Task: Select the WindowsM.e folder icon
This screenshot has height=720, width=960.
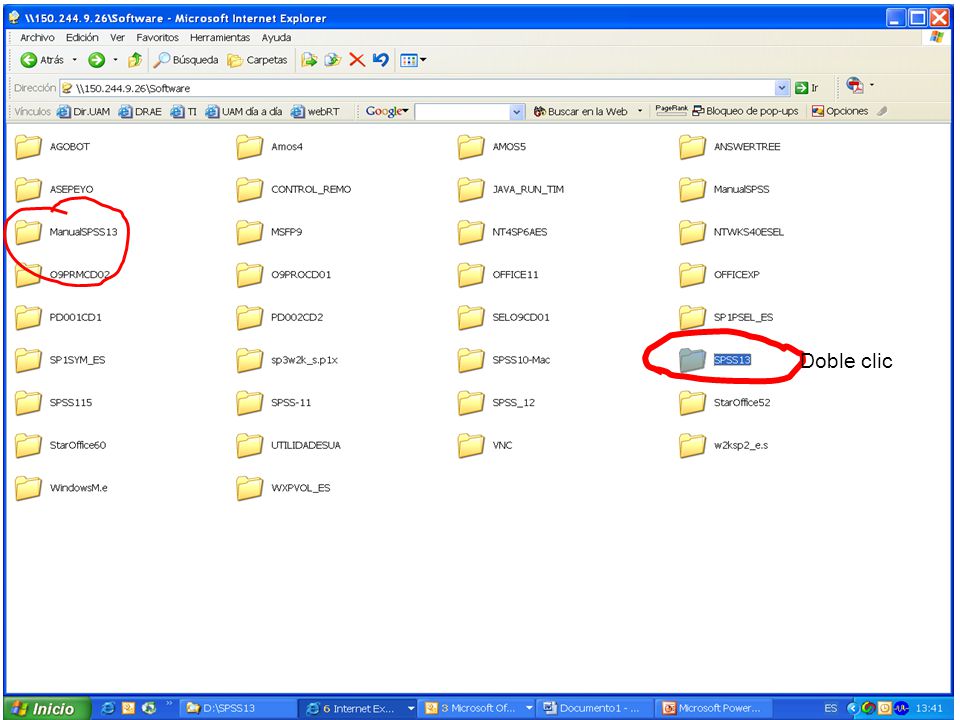Action: click(28, 488)
